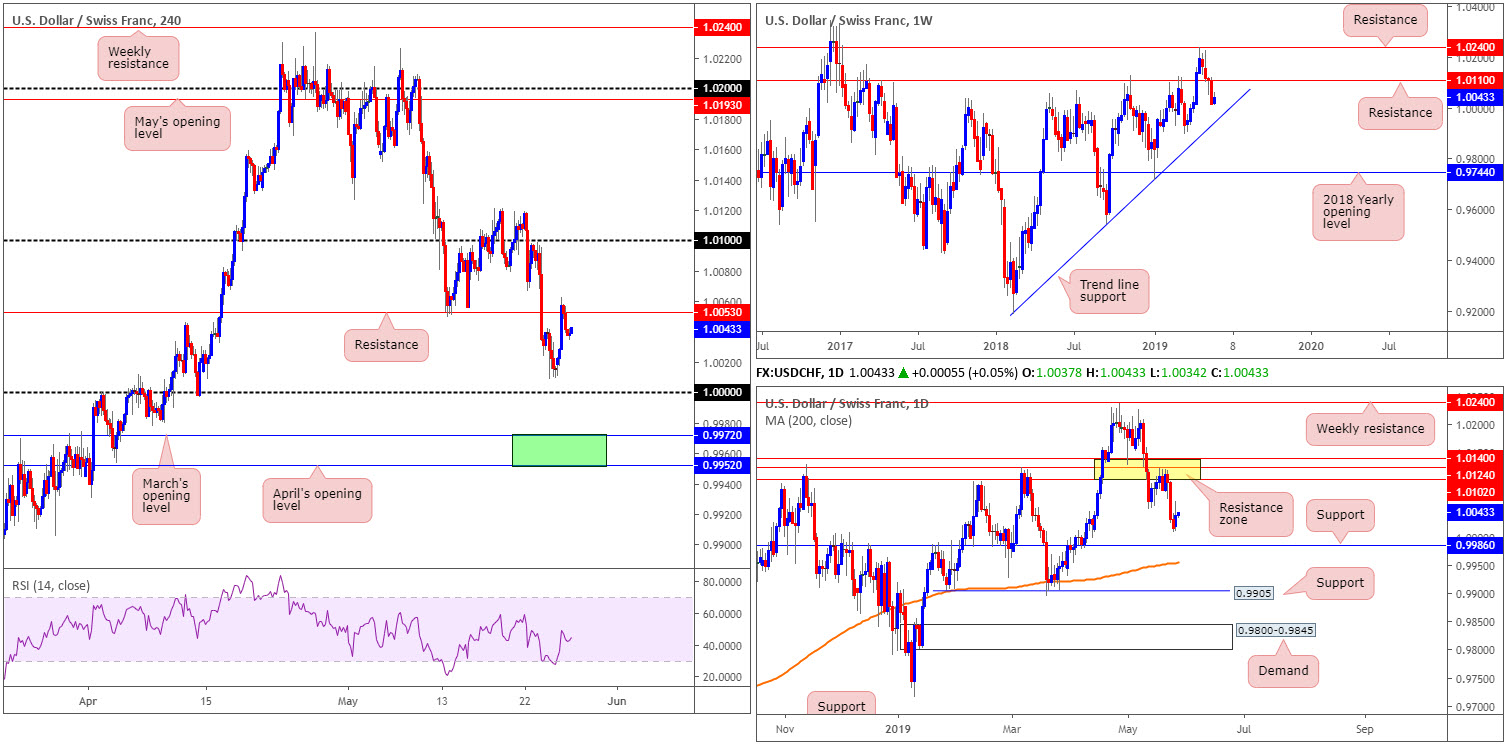Select the blue 1.00433 label on daily chart
The height and width of the screenshot is (746, 1507).
pyautogui.click(x=1475, y=512)
